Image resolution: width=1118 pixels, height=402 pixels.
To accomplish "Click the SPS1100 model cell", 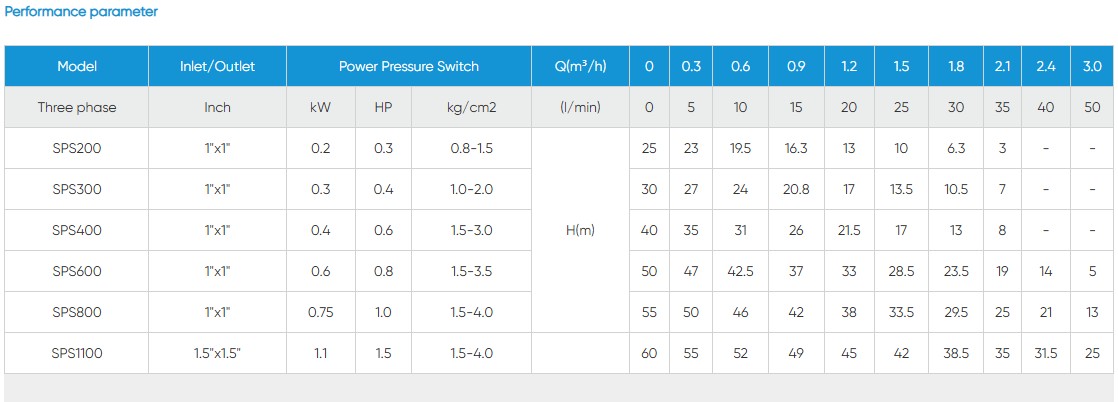I will pyautogui.click(x=77, y=353).
